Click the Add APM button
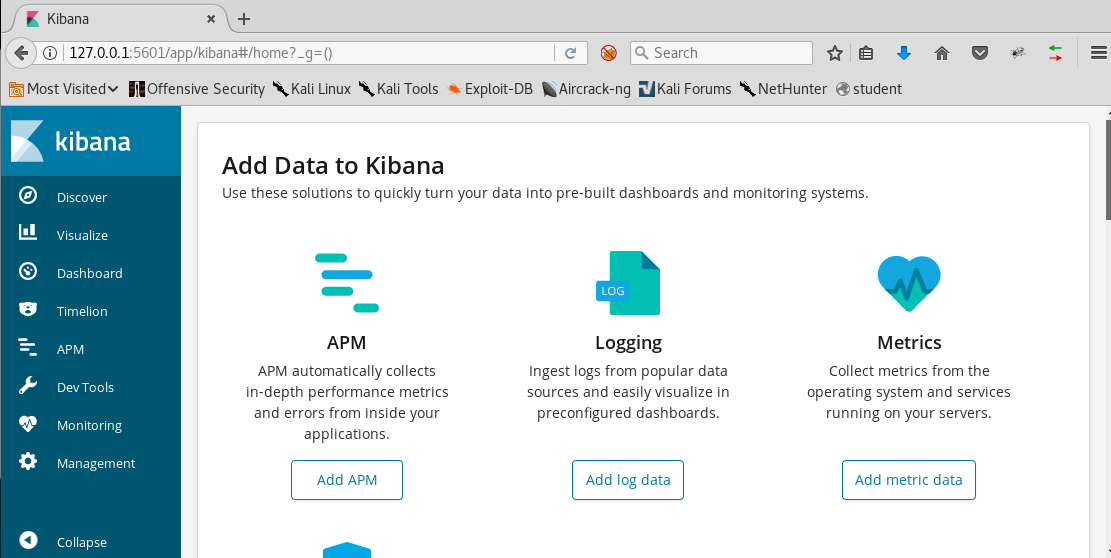This screenshot has width=1111, height=558. (347, 480)
